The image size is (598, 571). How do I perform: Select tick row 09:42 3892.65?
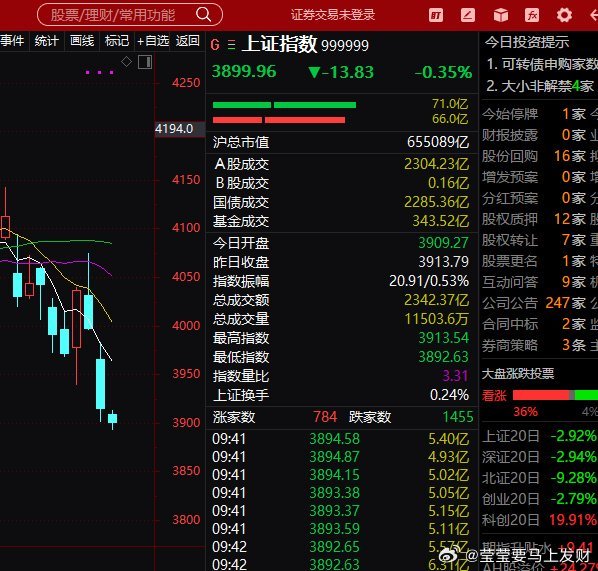tap(341, 547)
